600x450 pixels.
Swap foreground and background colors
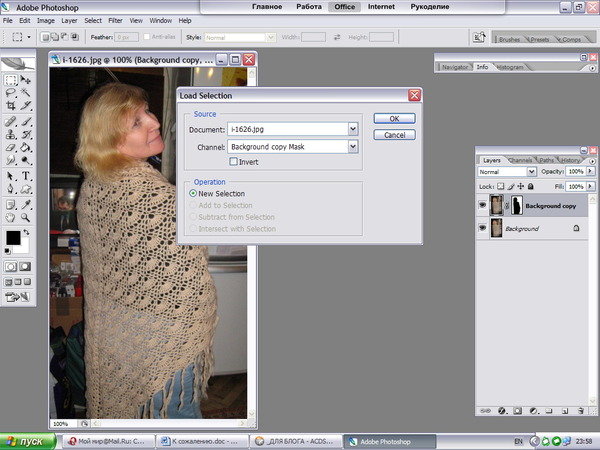(x=26, y=232)
